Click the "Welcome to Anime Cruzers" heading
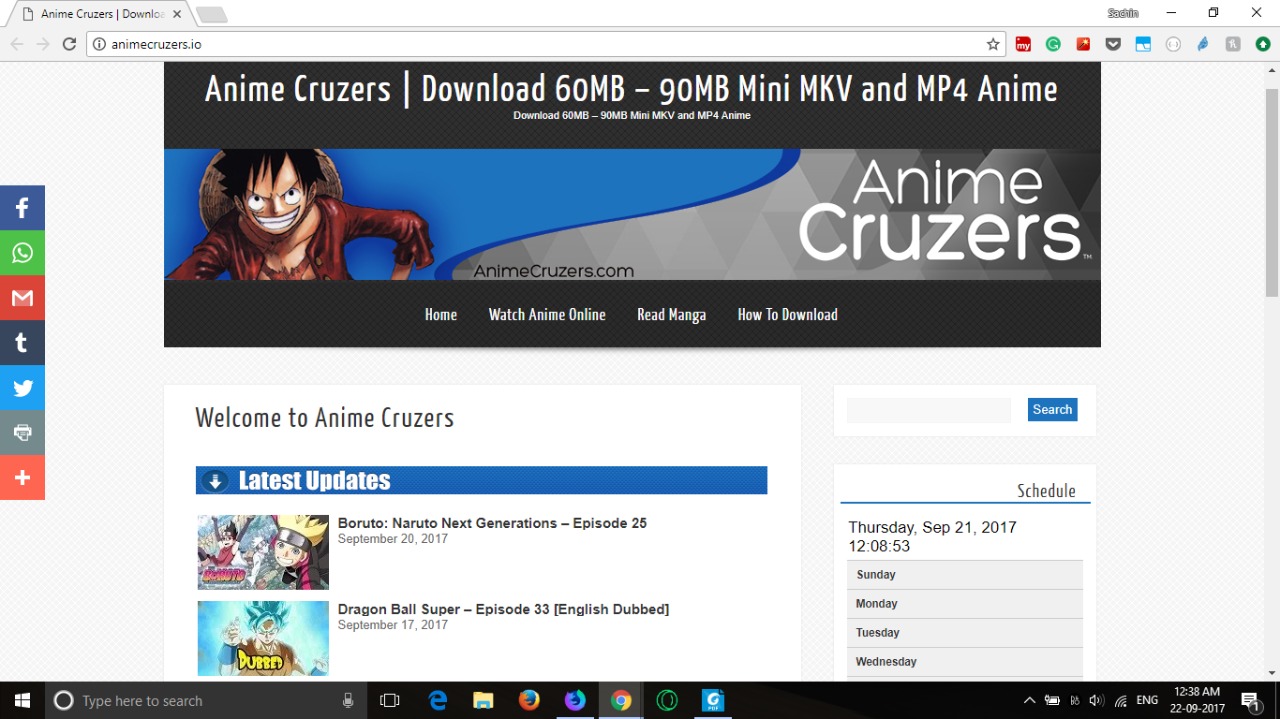Screen dimensions: 1280x719 tap(324, 417)
